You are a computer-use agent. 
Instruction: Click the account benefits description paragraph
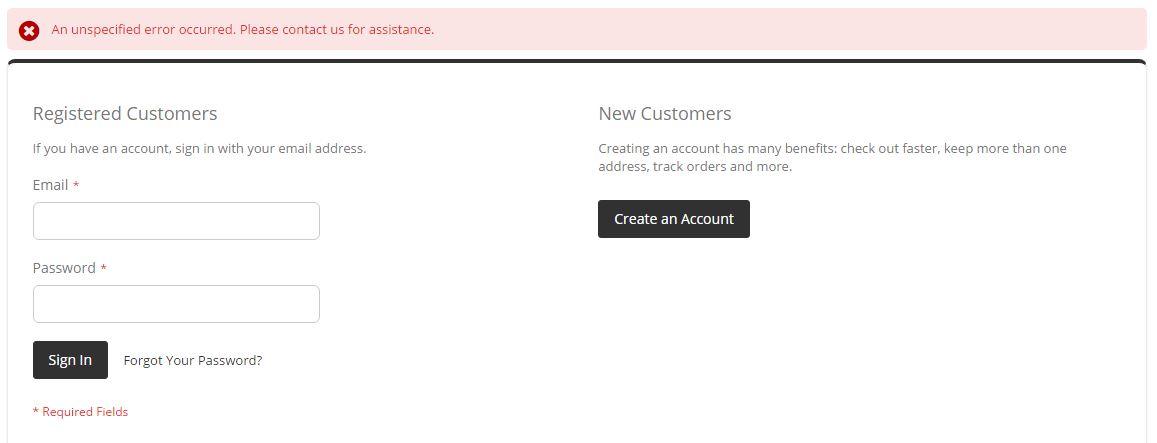point(832,157)
